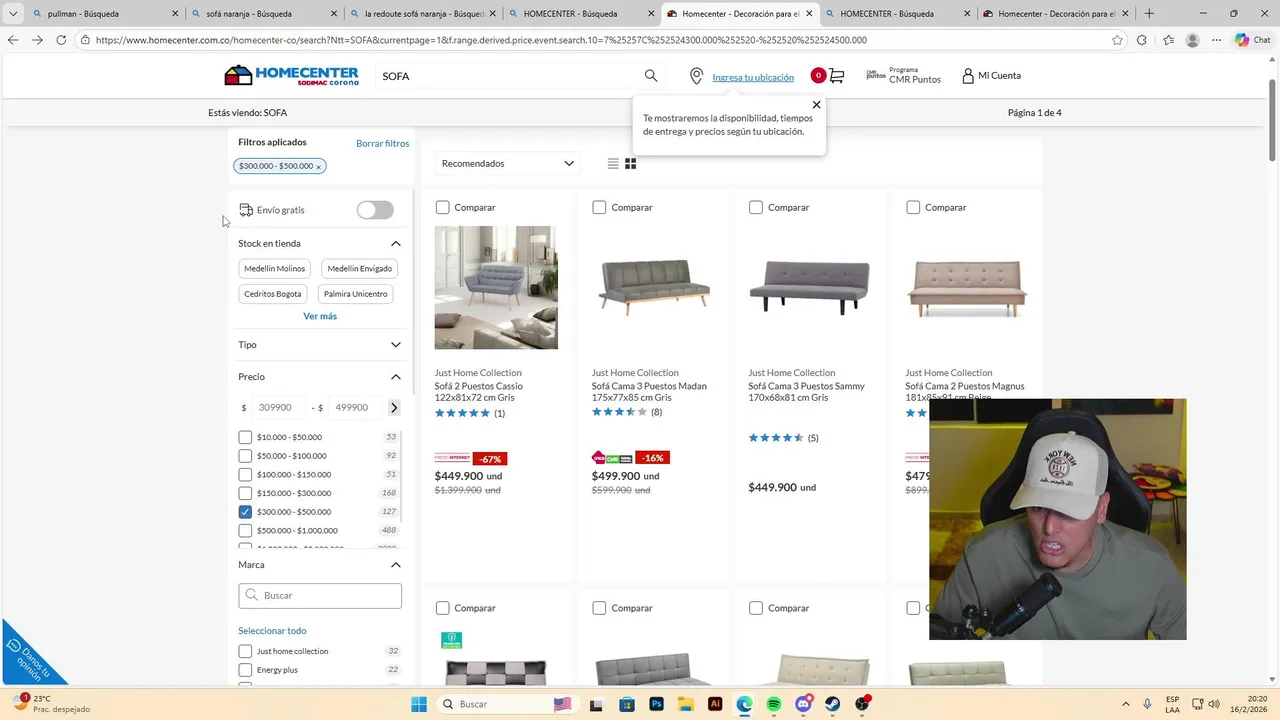Open browser tab list dropdown arrow

(x=13, y=14)
